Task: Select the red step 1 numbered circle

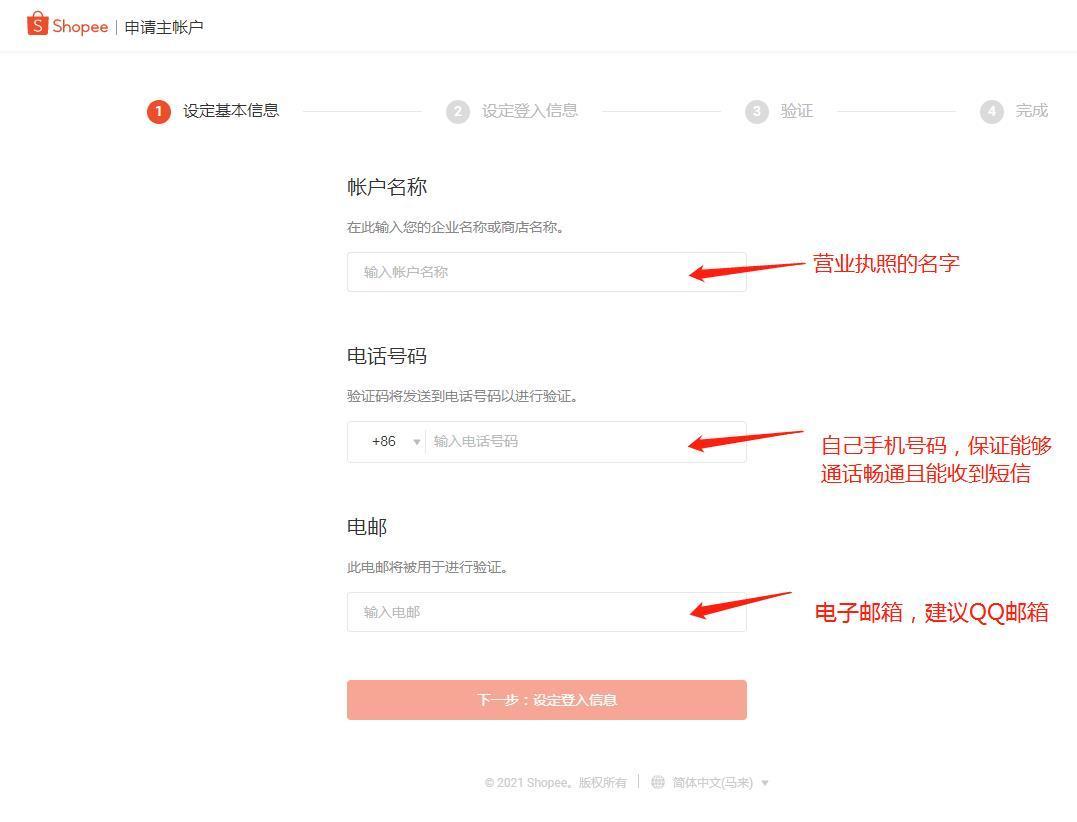Action: [x=158, y=111]
